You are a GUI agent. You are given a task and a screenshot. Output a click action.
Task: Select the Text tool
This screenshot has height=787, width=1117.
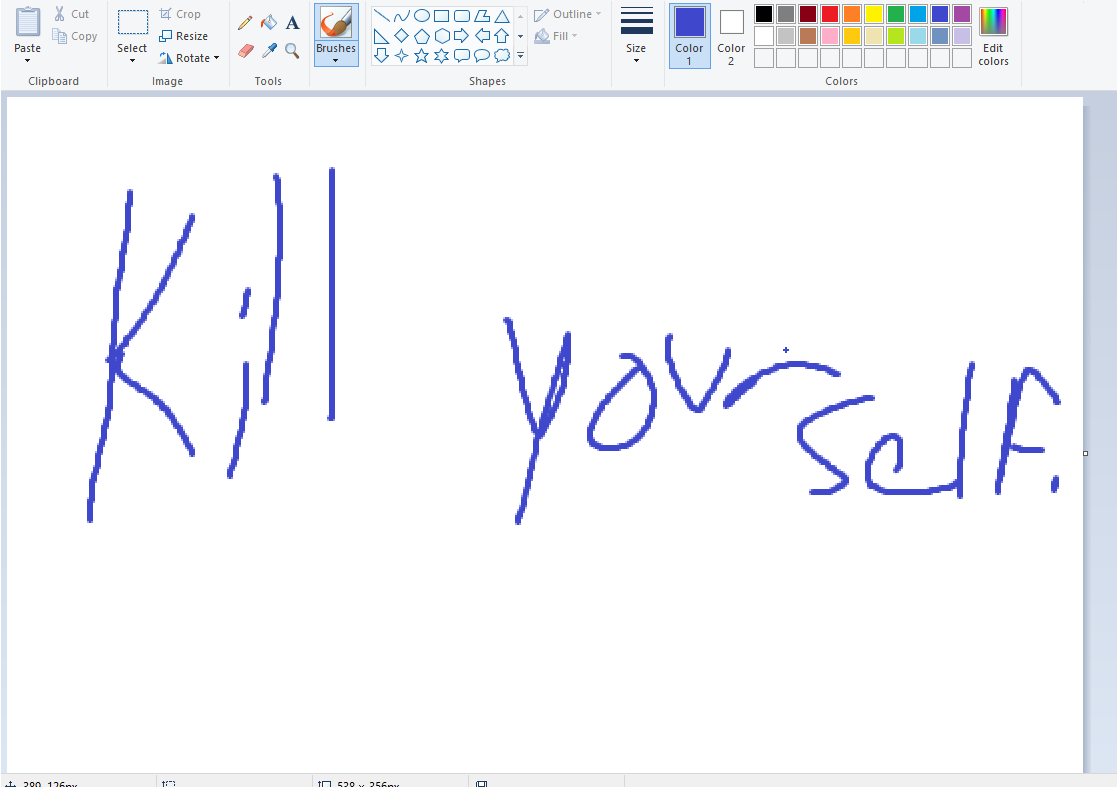(x=292, y=23)
